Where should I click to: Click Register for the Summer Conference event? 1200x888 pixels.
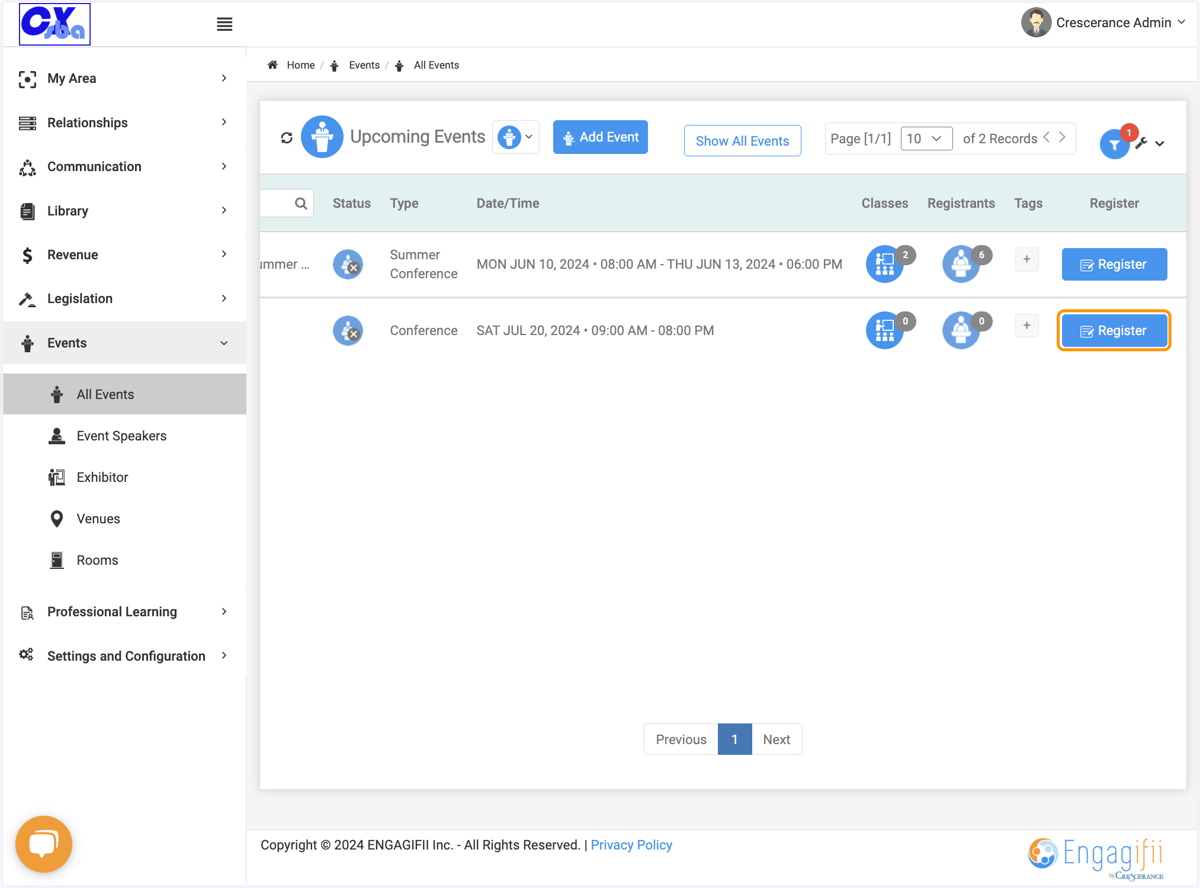click(x=1114, y=265)
